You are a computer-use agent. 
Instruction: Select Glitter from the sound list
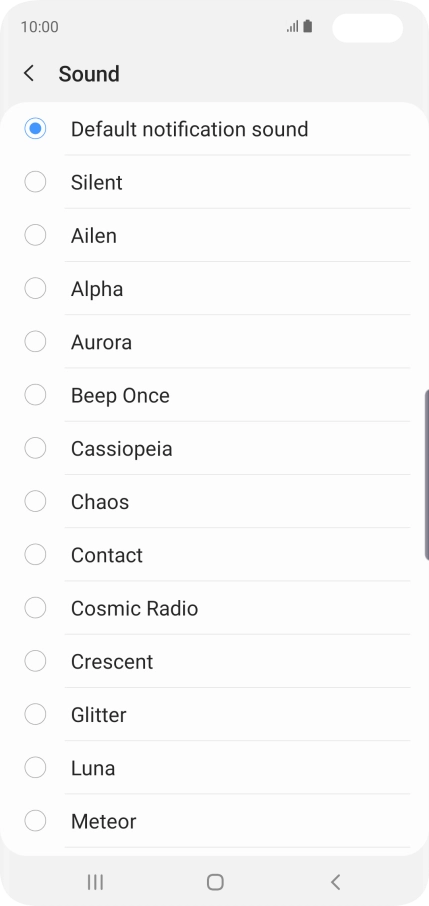tap(214, 715)
